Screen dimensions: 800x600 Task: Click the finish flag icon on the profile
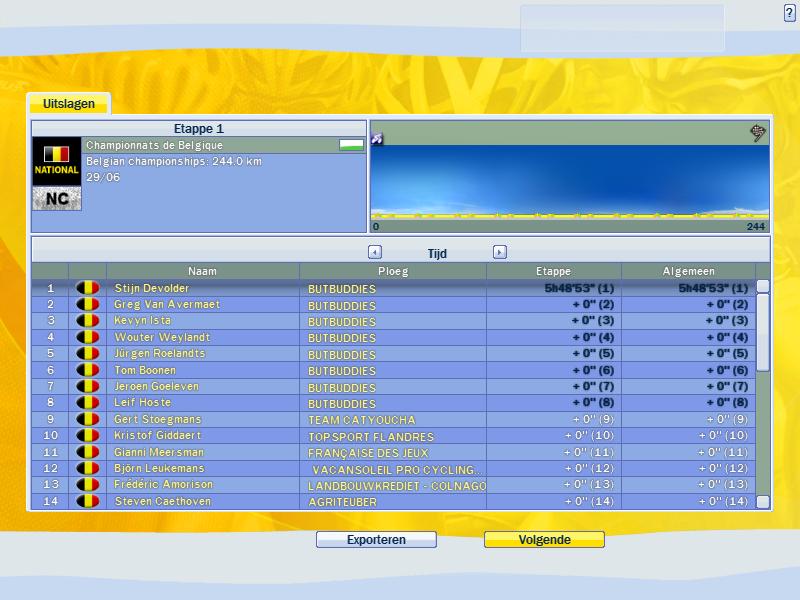758,133
